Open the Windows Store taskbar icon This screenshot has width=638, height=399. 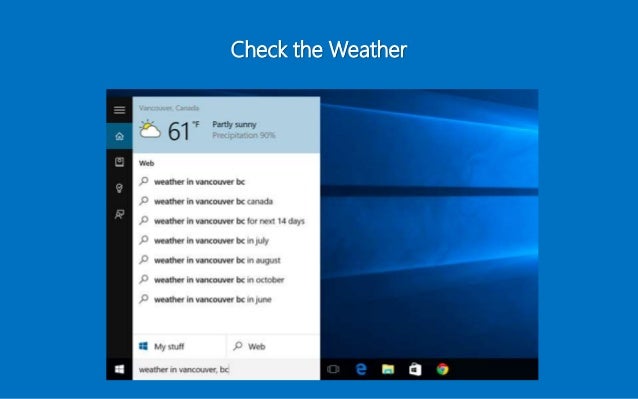point(415,369)
